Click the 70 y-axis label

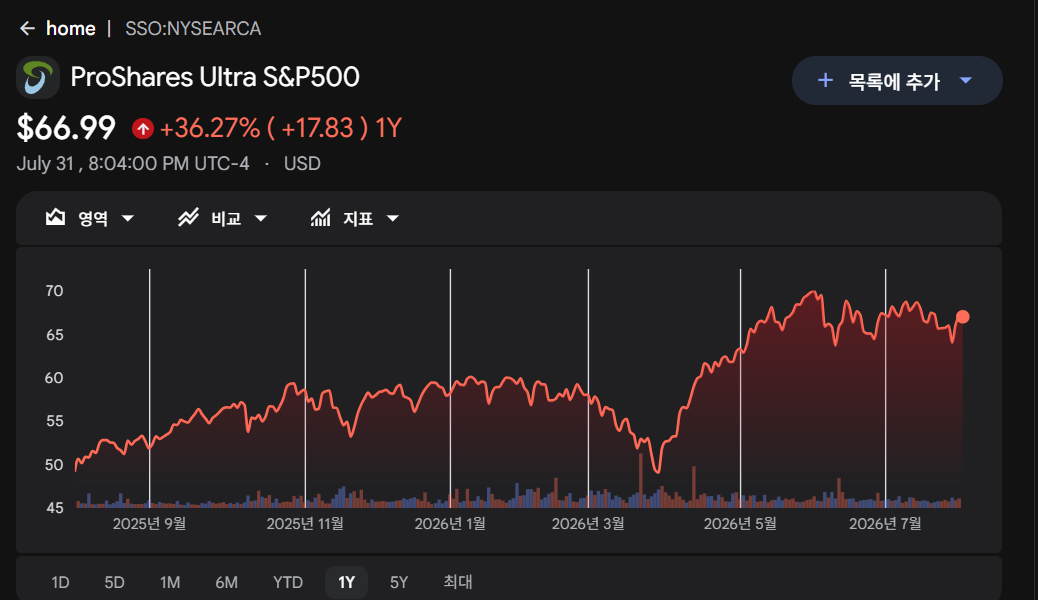[54, 291]
